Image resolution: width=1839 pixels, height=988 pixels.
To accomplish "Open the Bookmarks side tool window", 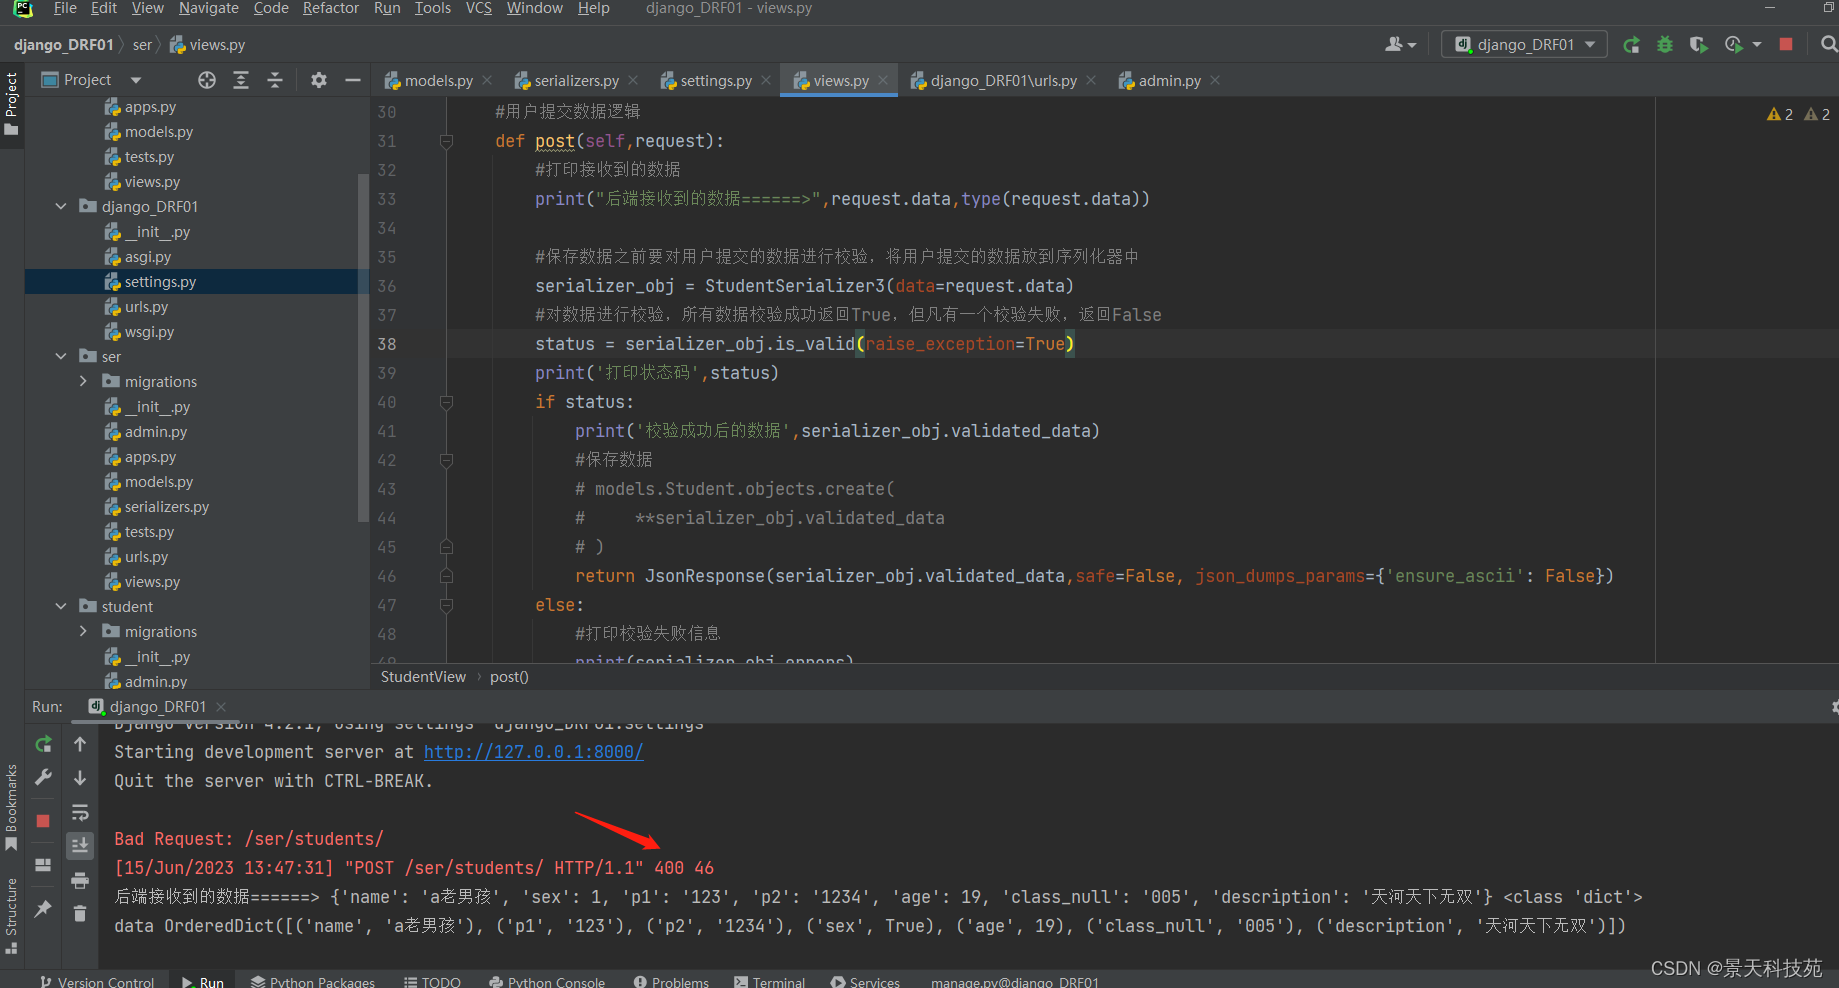I will click(11, 808).
